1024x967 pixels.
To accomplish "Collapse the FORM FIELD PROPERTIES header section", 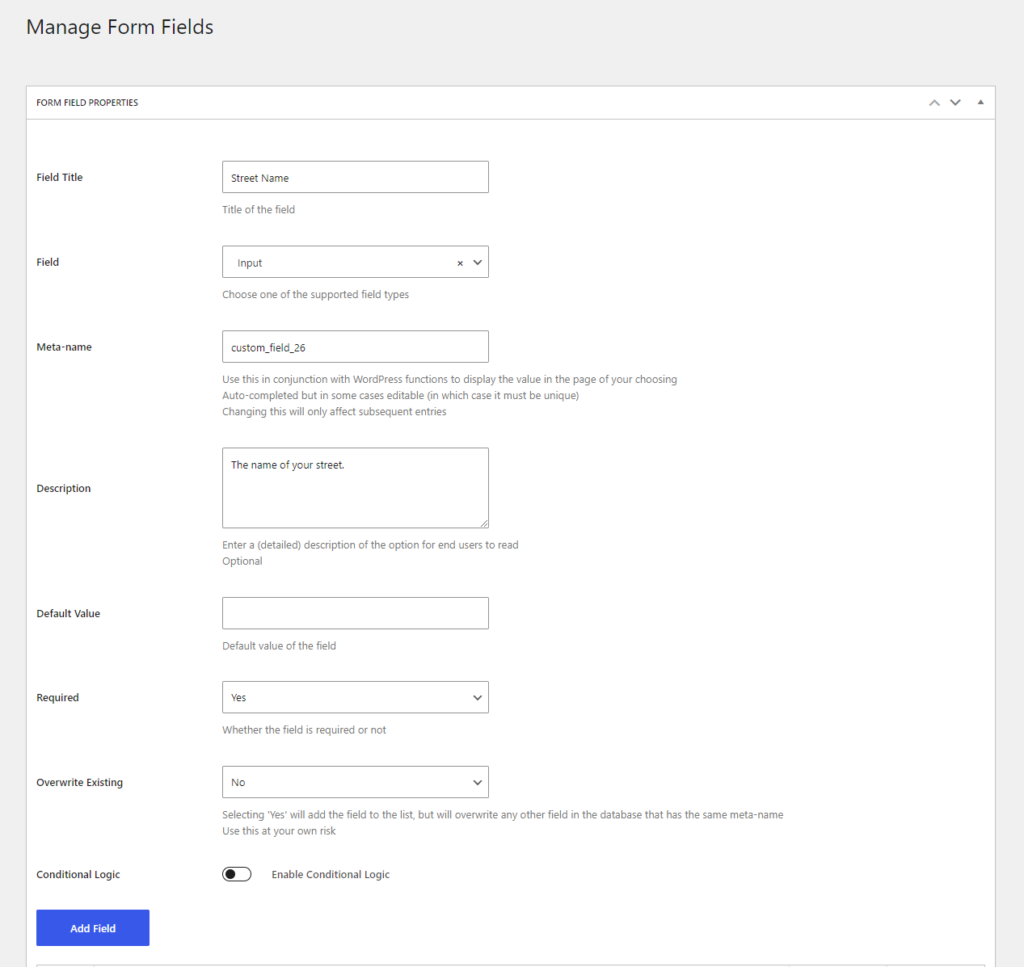I will point(87,102).
